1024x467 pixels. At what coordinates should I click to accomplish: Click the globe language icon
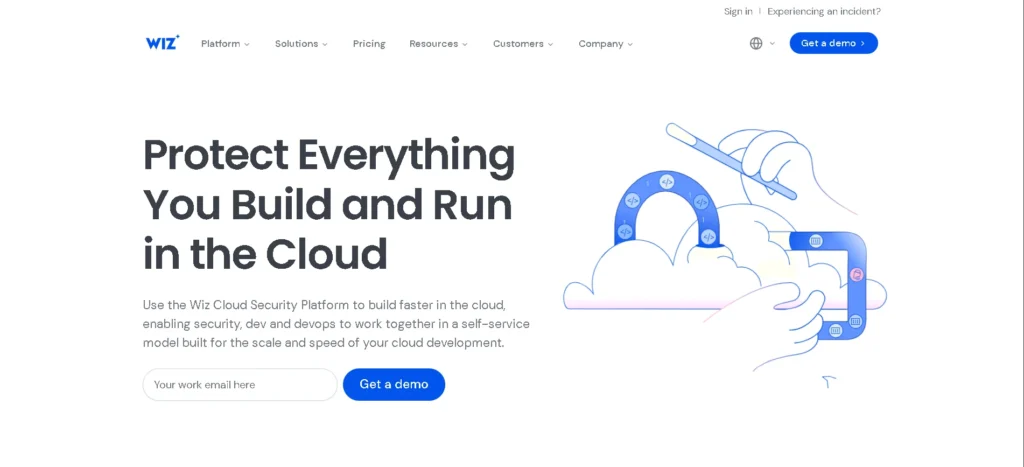pyautogui.click(x=756, y=43)
